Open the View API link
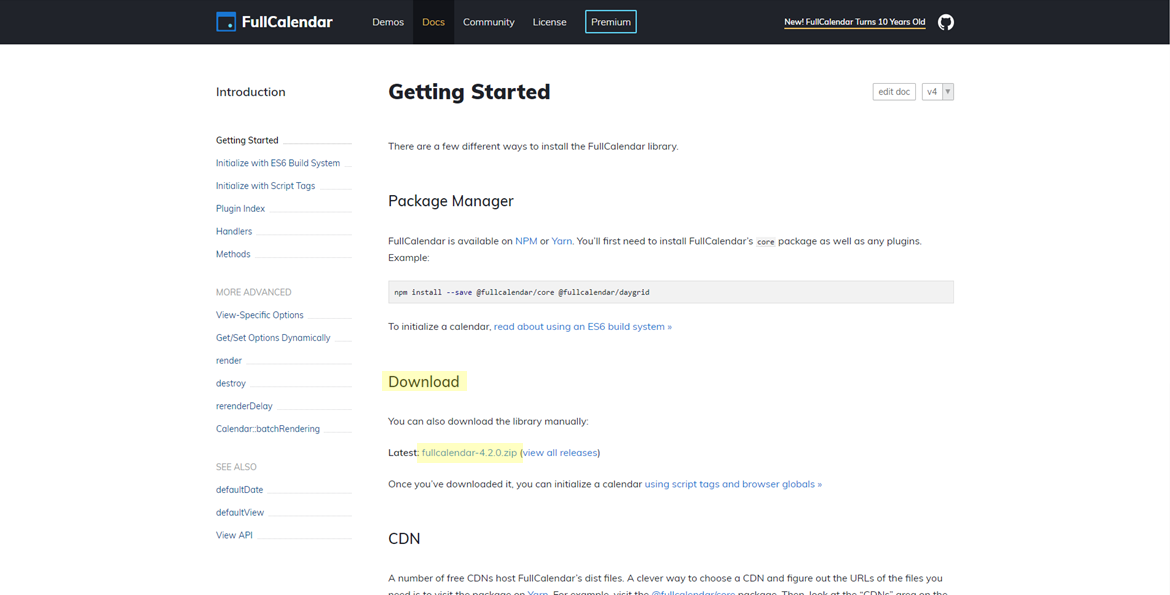Viewport: 1170px width, 595px height. pos(235,535)
